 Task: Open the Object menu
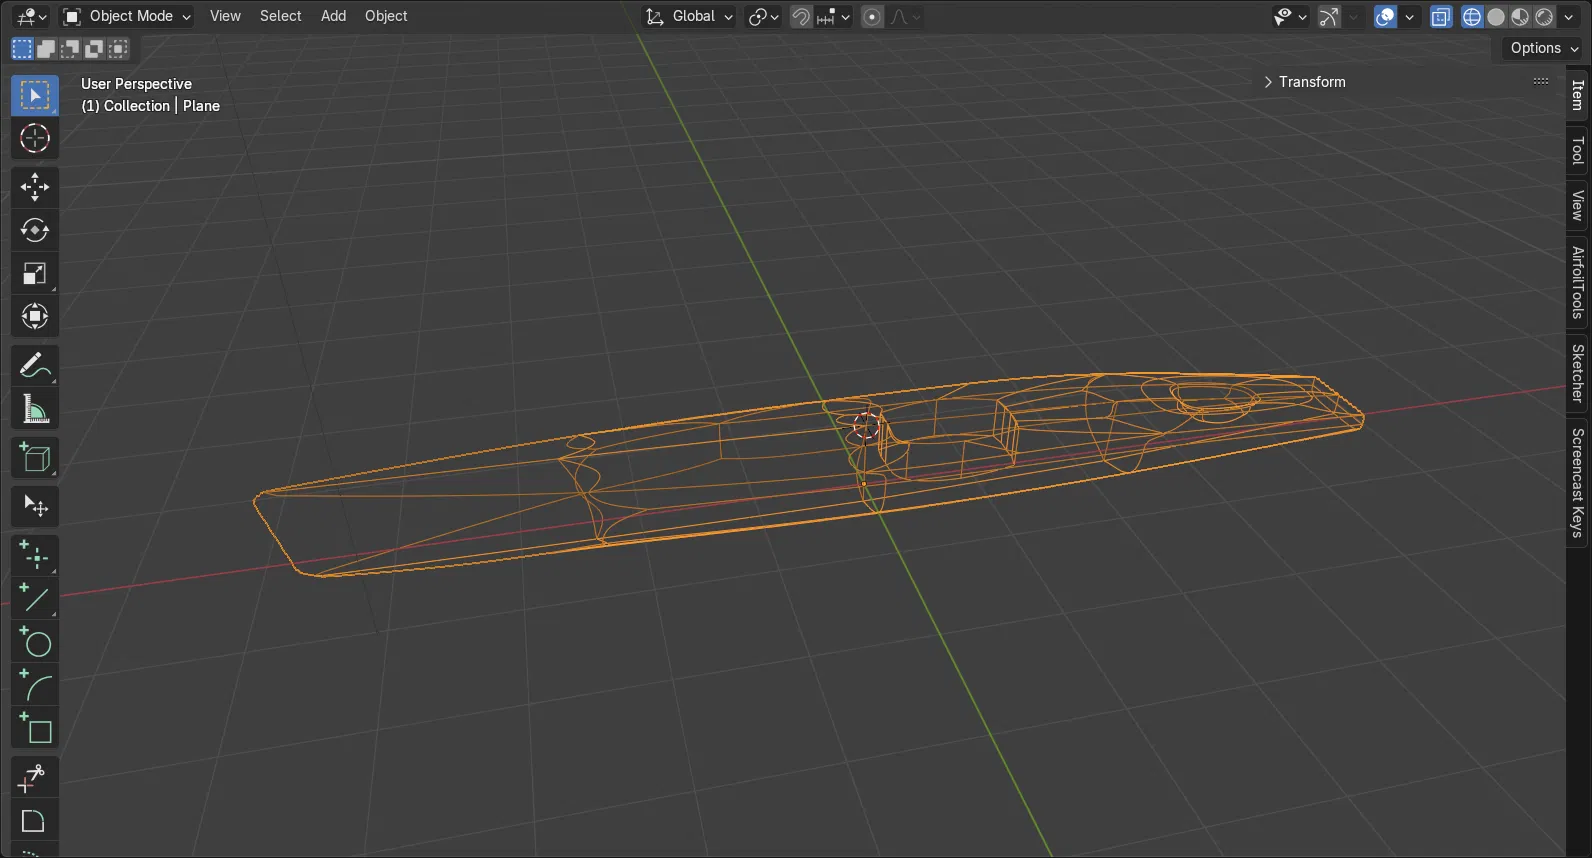point(386,16)
